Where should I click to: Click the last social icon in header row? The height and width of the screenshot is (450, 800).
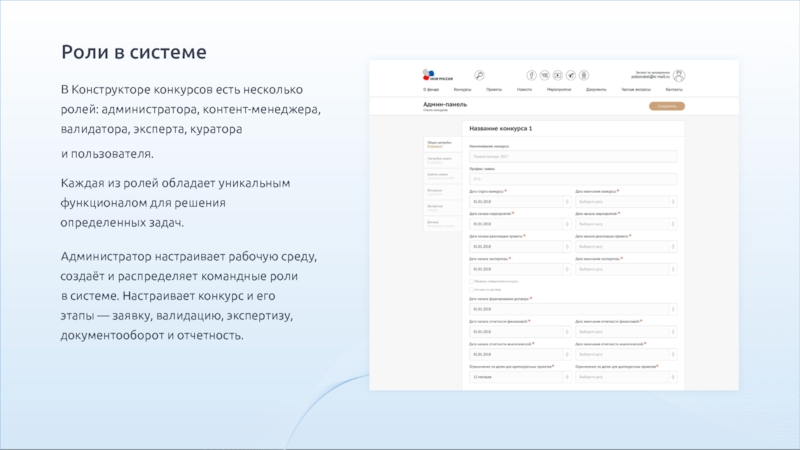pyautogui.click(x=583, y=75)
